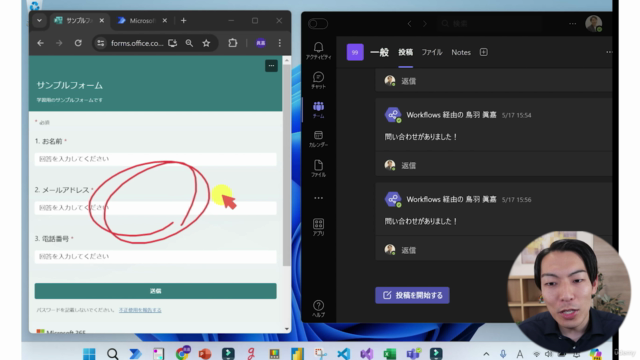Select the ファイル tab in the channel

tap(432, 52)
